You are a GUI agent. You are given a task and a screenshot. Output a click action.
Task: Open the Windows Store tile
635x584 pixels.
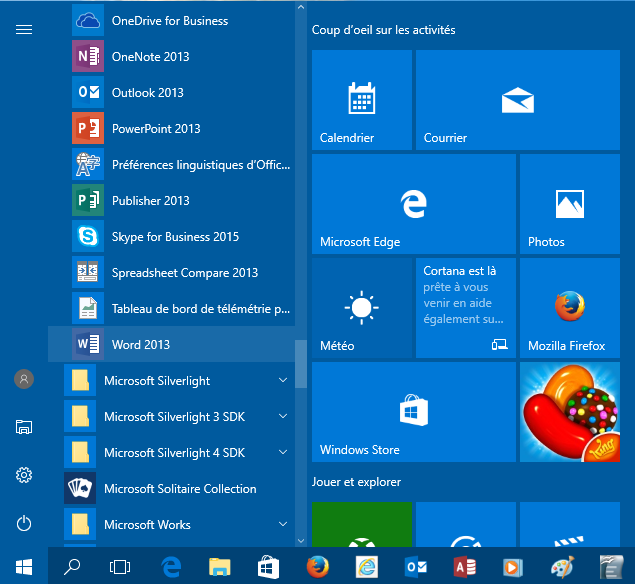point(414,412)
